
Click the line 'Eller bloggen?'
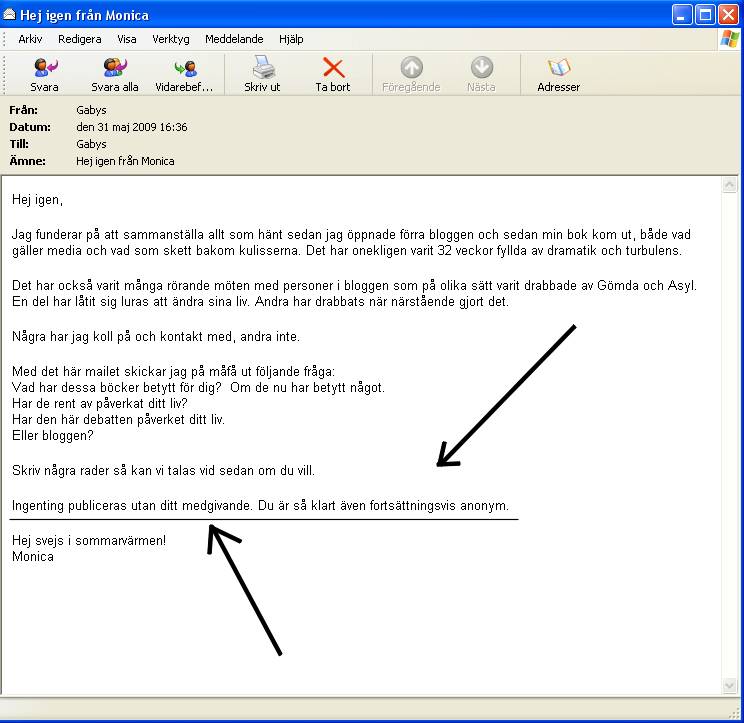point(53,436)
